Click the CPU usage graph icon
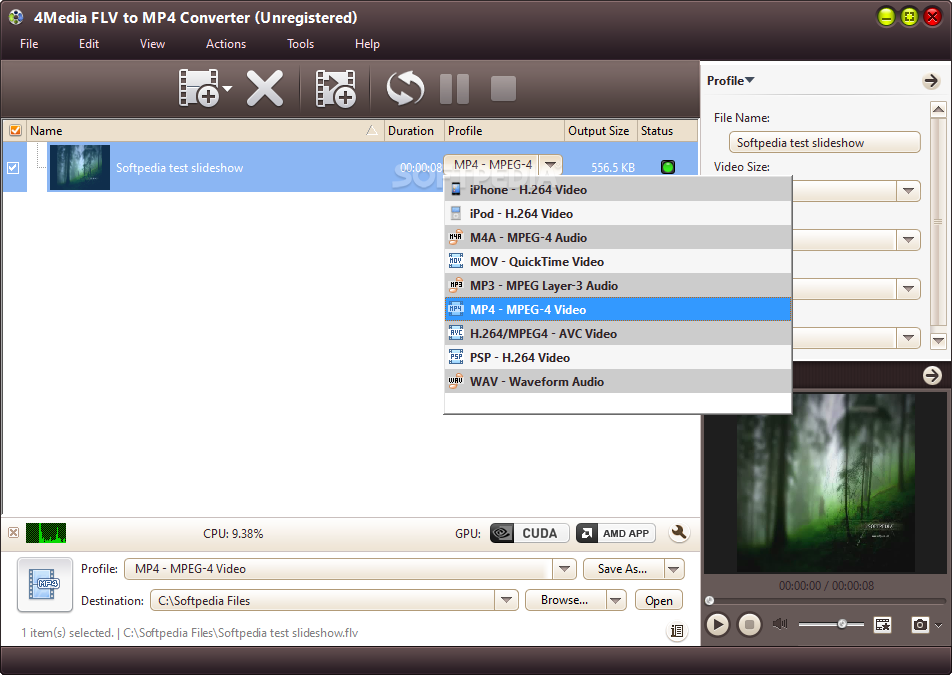The image size is (952, 675). tap(46, 533)
